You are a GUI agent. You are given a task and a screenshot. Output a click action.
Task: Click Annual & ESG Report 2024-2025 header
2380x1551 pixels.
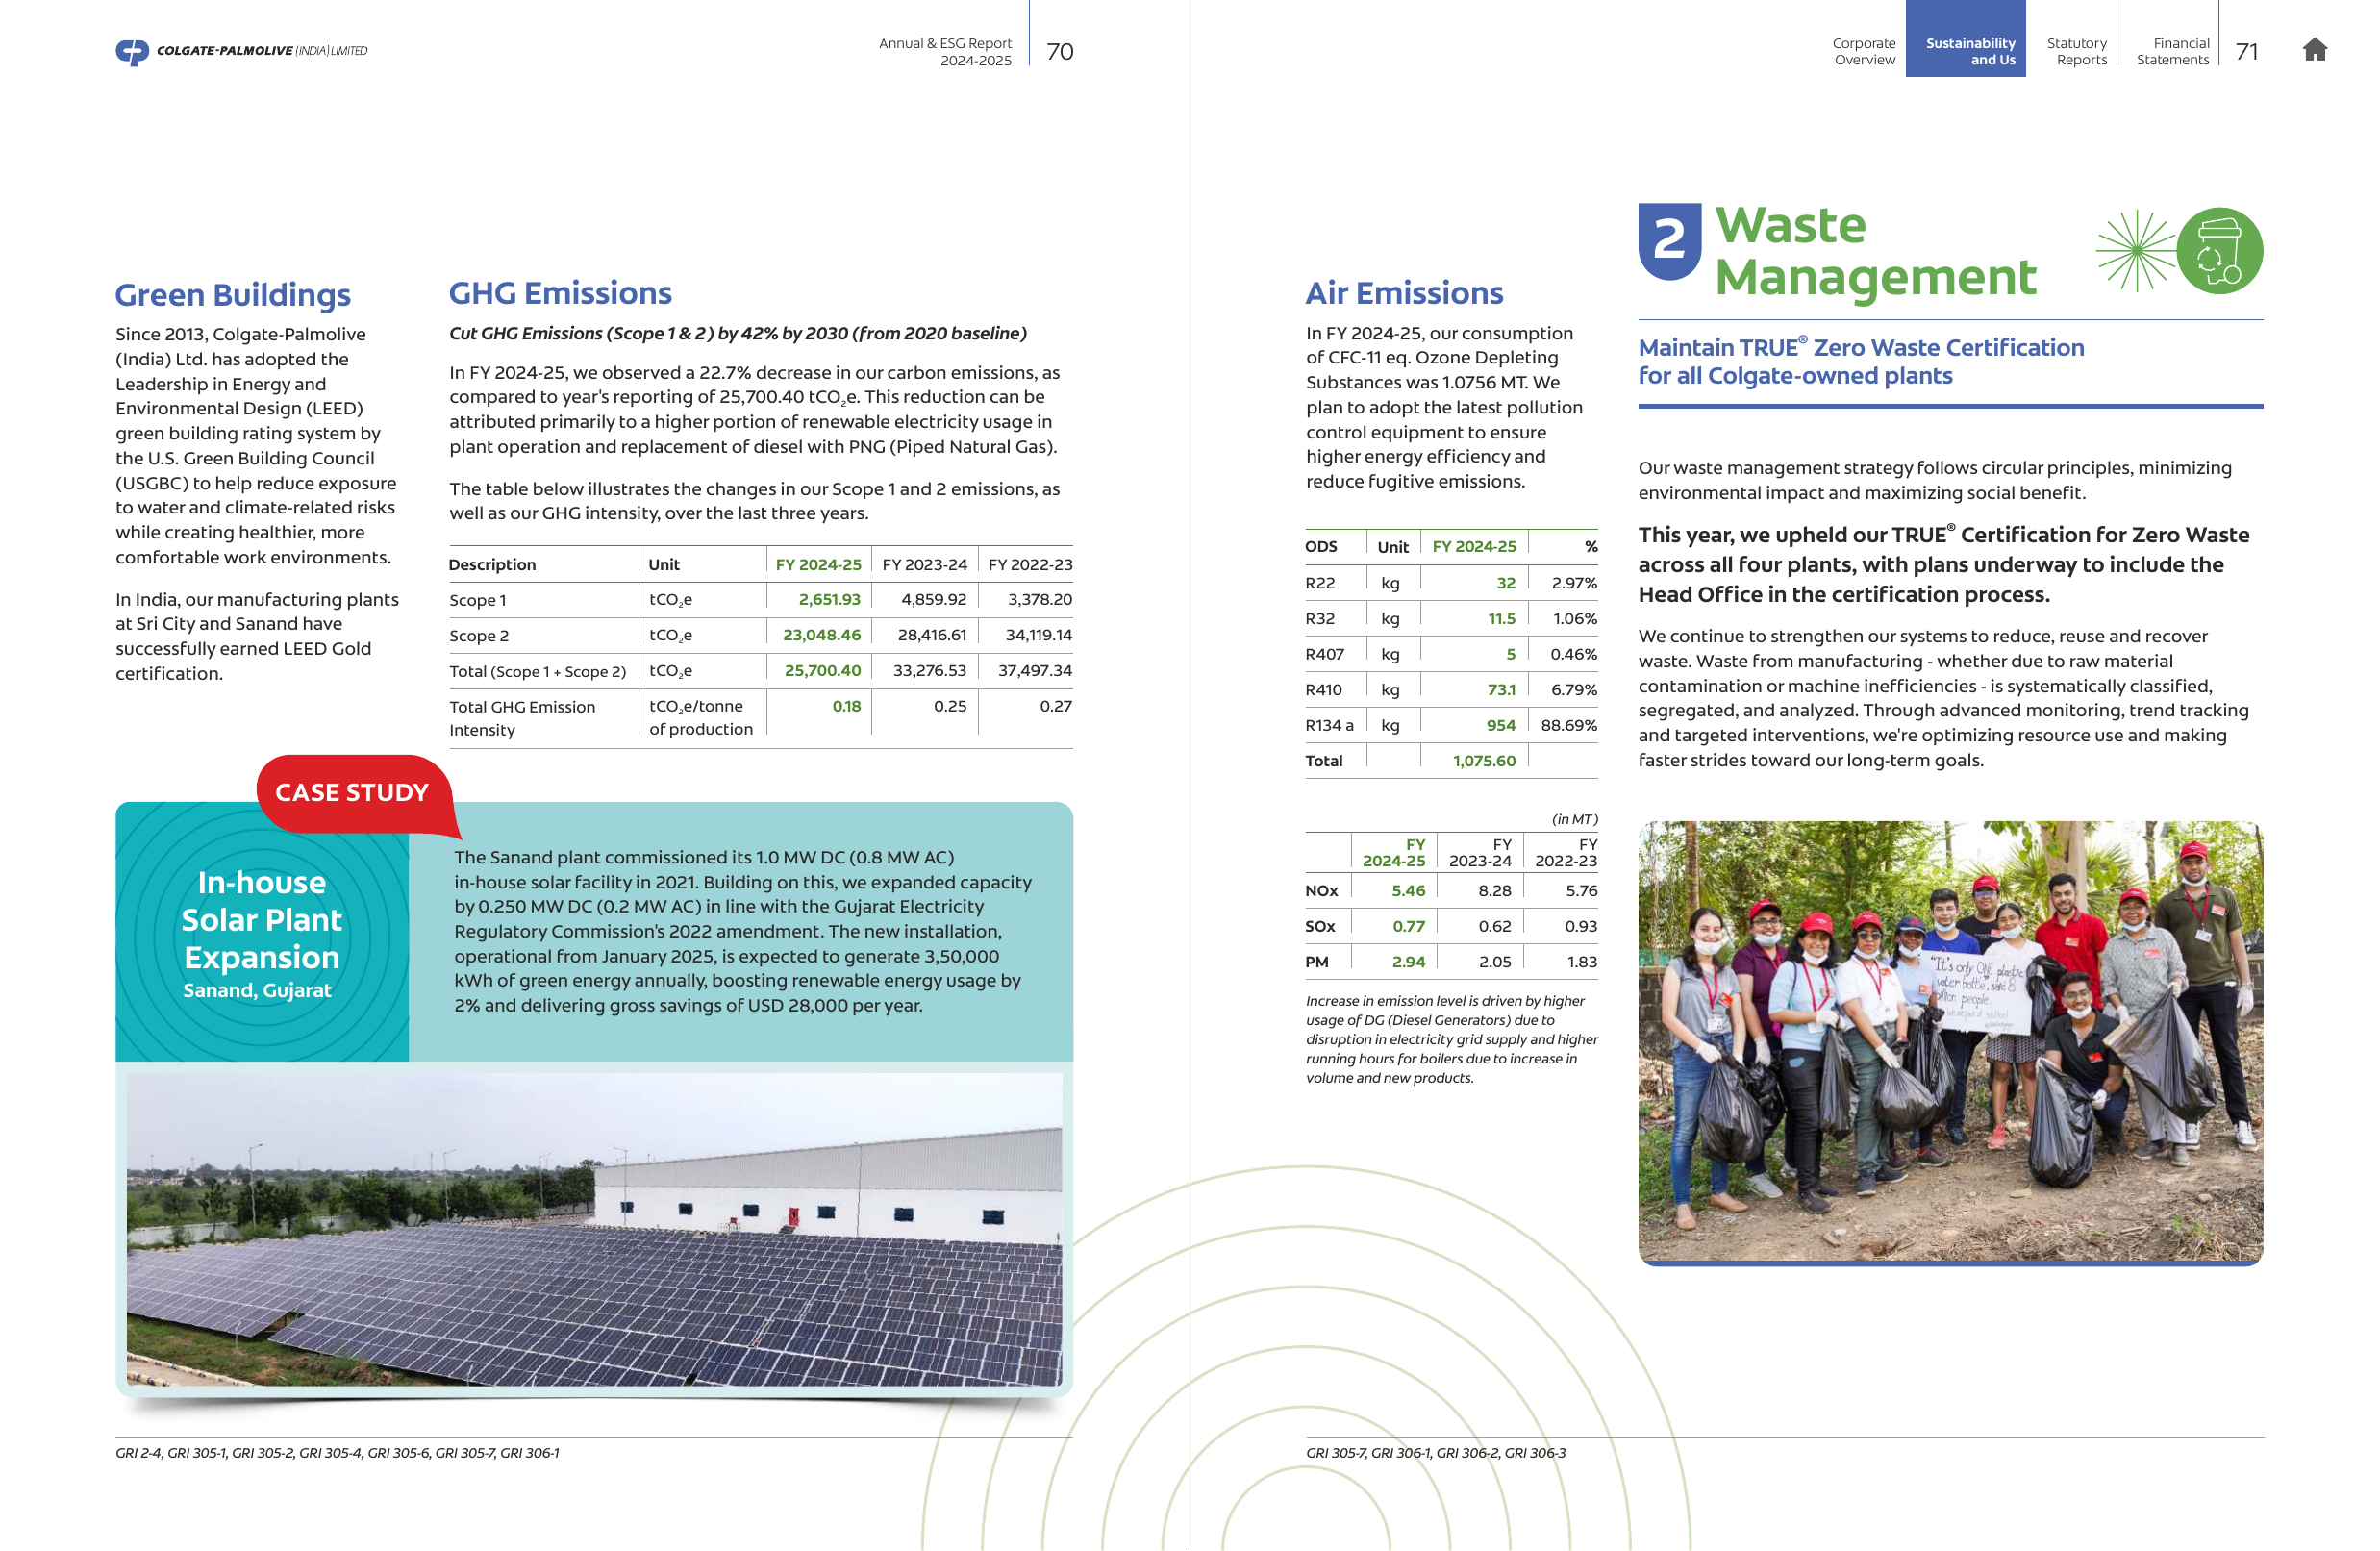point(945,51)
